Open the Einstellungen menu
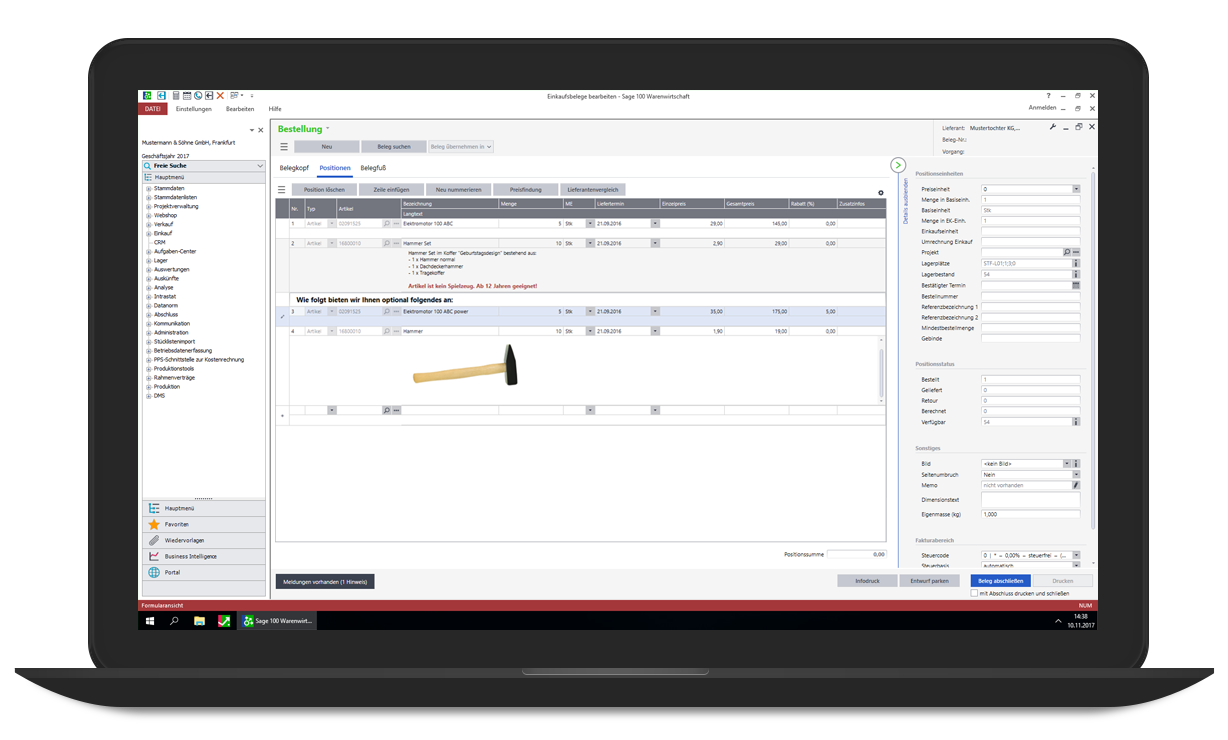1228x740 pixels. point(194,109)
